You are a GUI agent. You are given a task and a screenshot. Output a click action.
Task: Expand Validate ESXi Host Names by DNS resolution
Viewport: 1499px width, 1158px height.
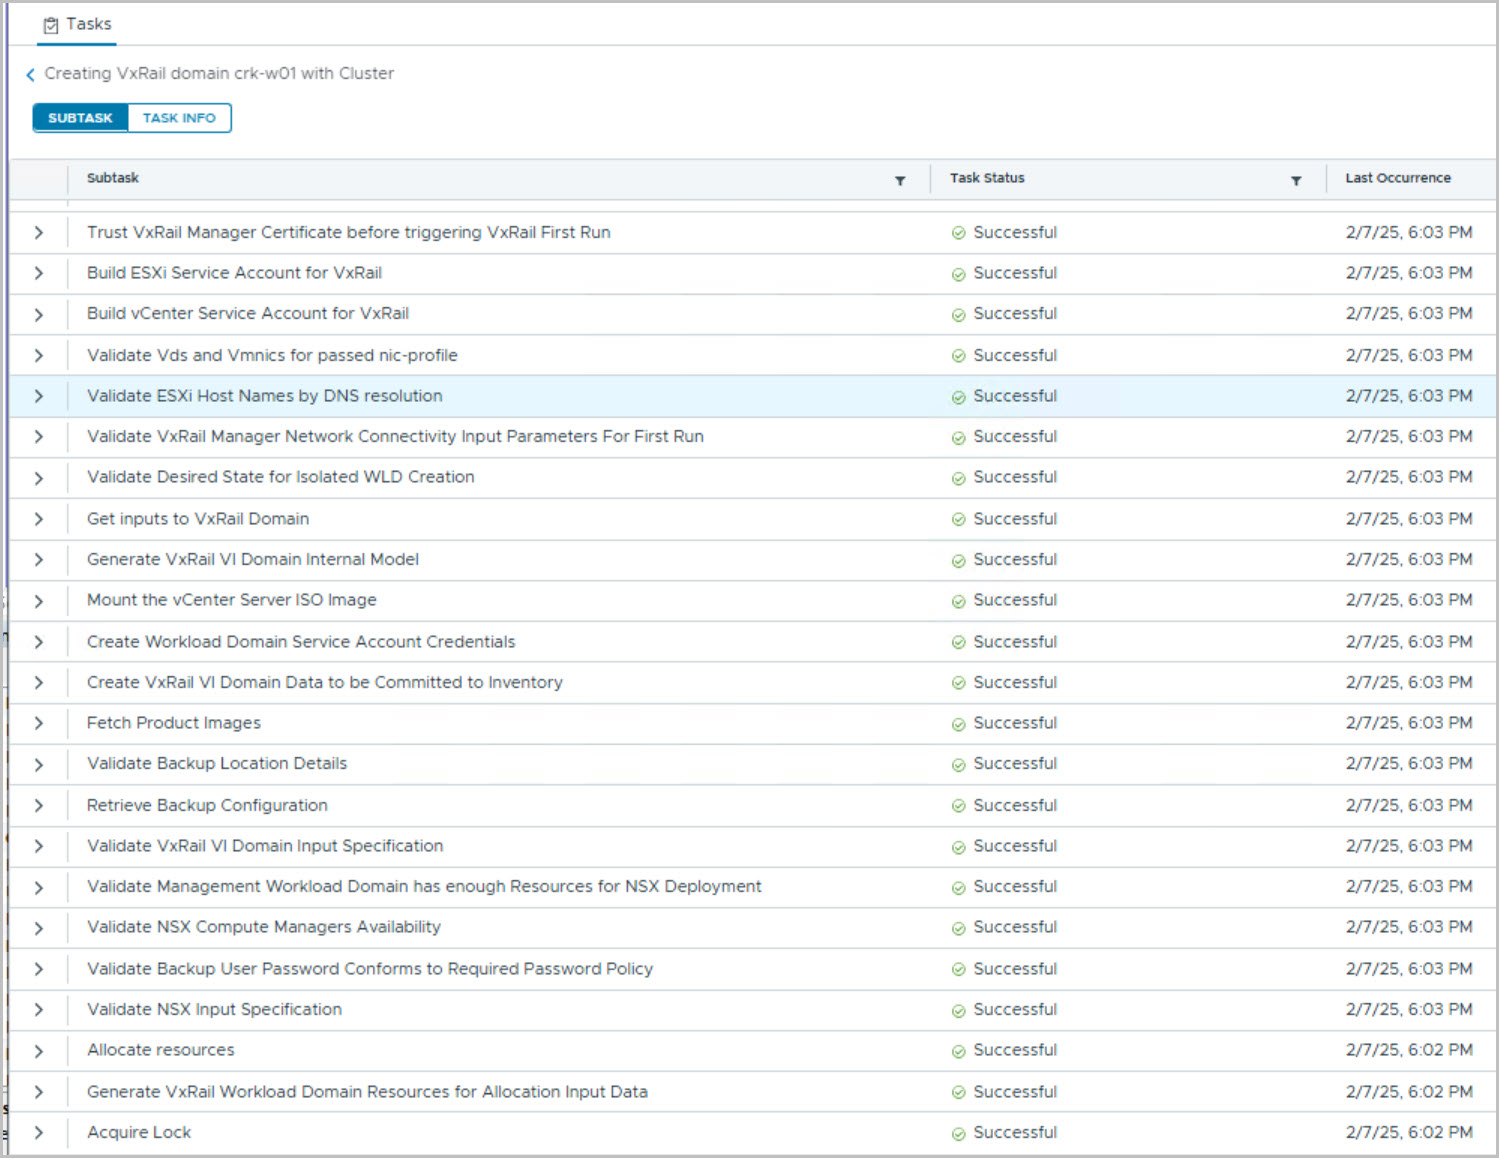tap(39, 396)
